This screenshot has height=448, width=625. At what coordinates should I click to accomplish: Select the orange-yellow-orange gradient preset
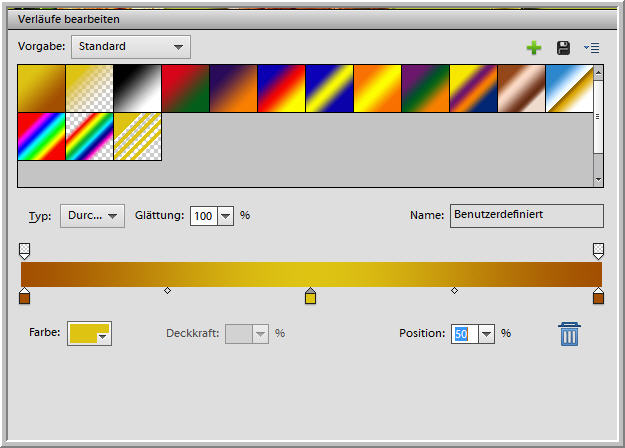tap(377, 88)
